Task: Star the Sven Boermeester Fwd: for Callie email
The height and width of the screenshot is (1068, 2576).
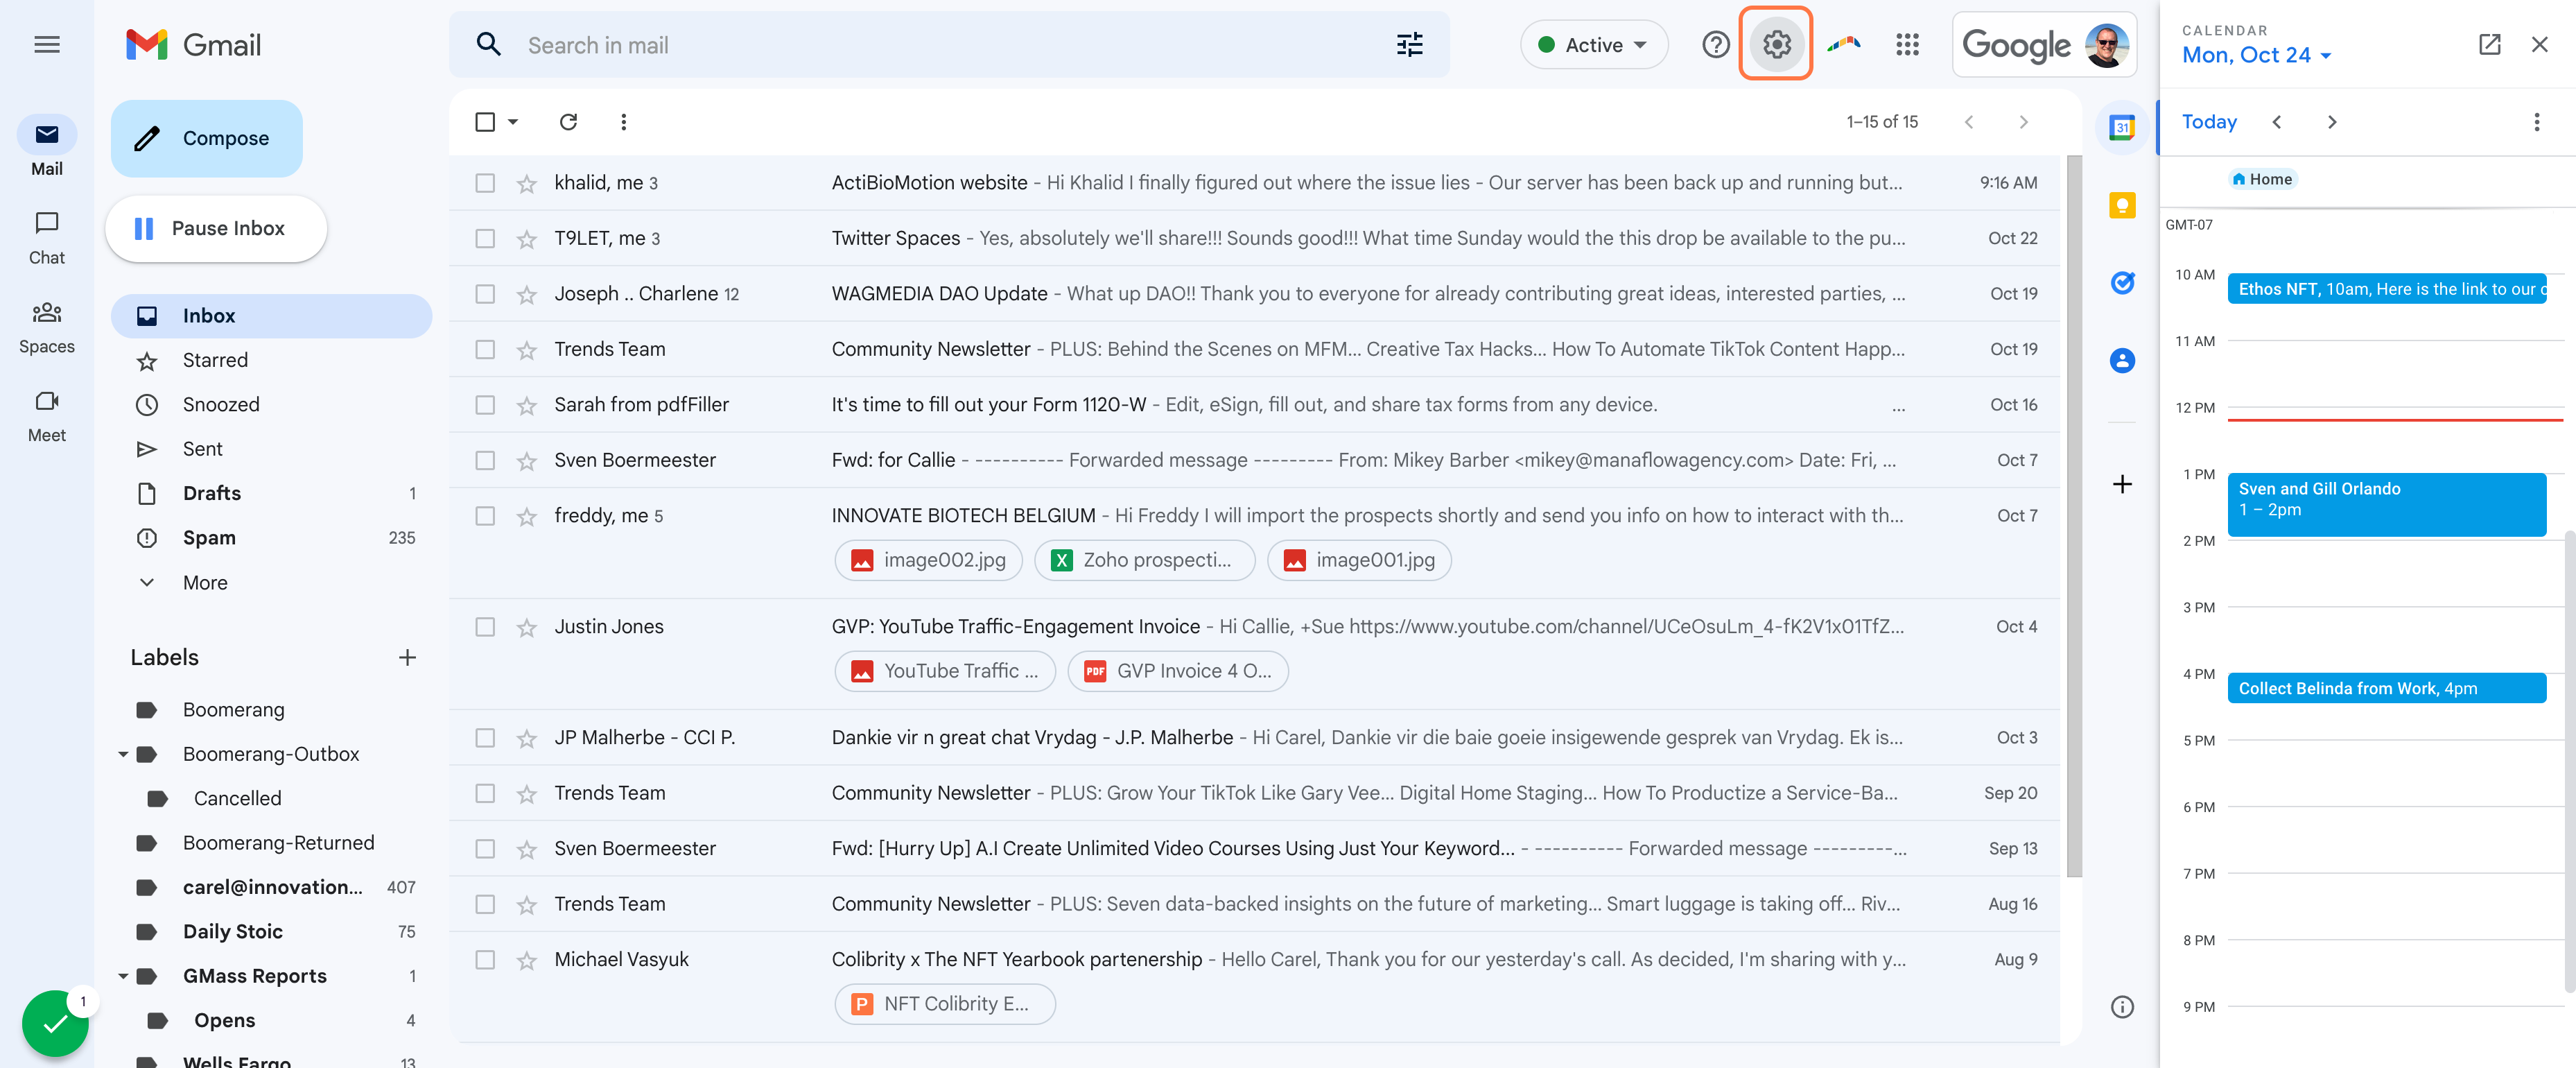Action: 527,461
